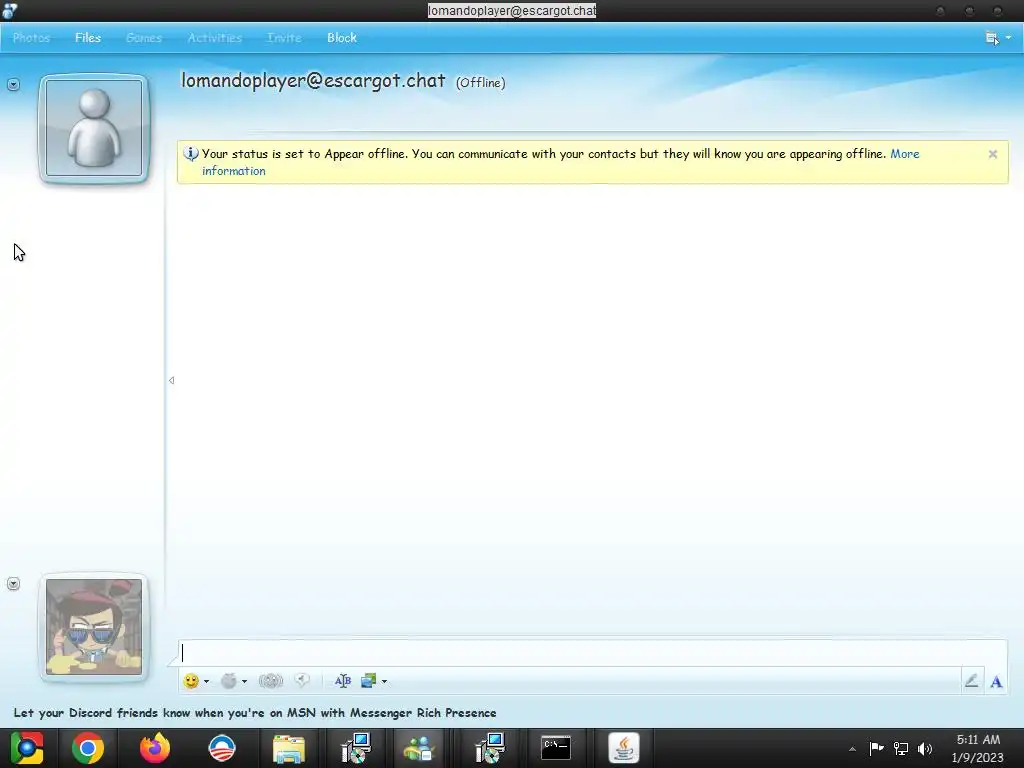Screen dimensions: 1024x768
Task: Dismiss the Appear offline notification with X
Action: pyautogui.click(x=993, y=154)
